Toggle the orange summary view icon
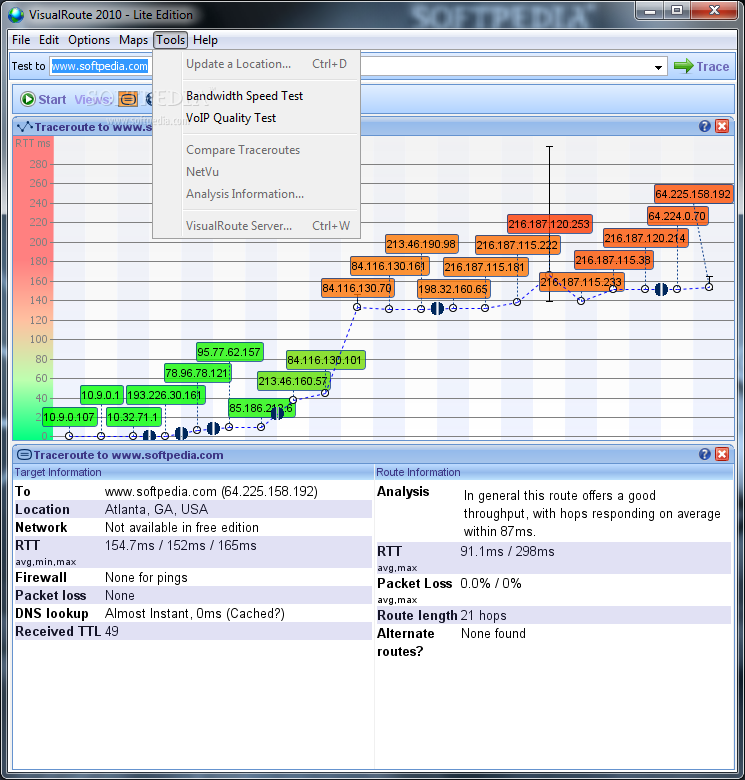The height and width of the screenshot is (780, 745). click(128, 99)
